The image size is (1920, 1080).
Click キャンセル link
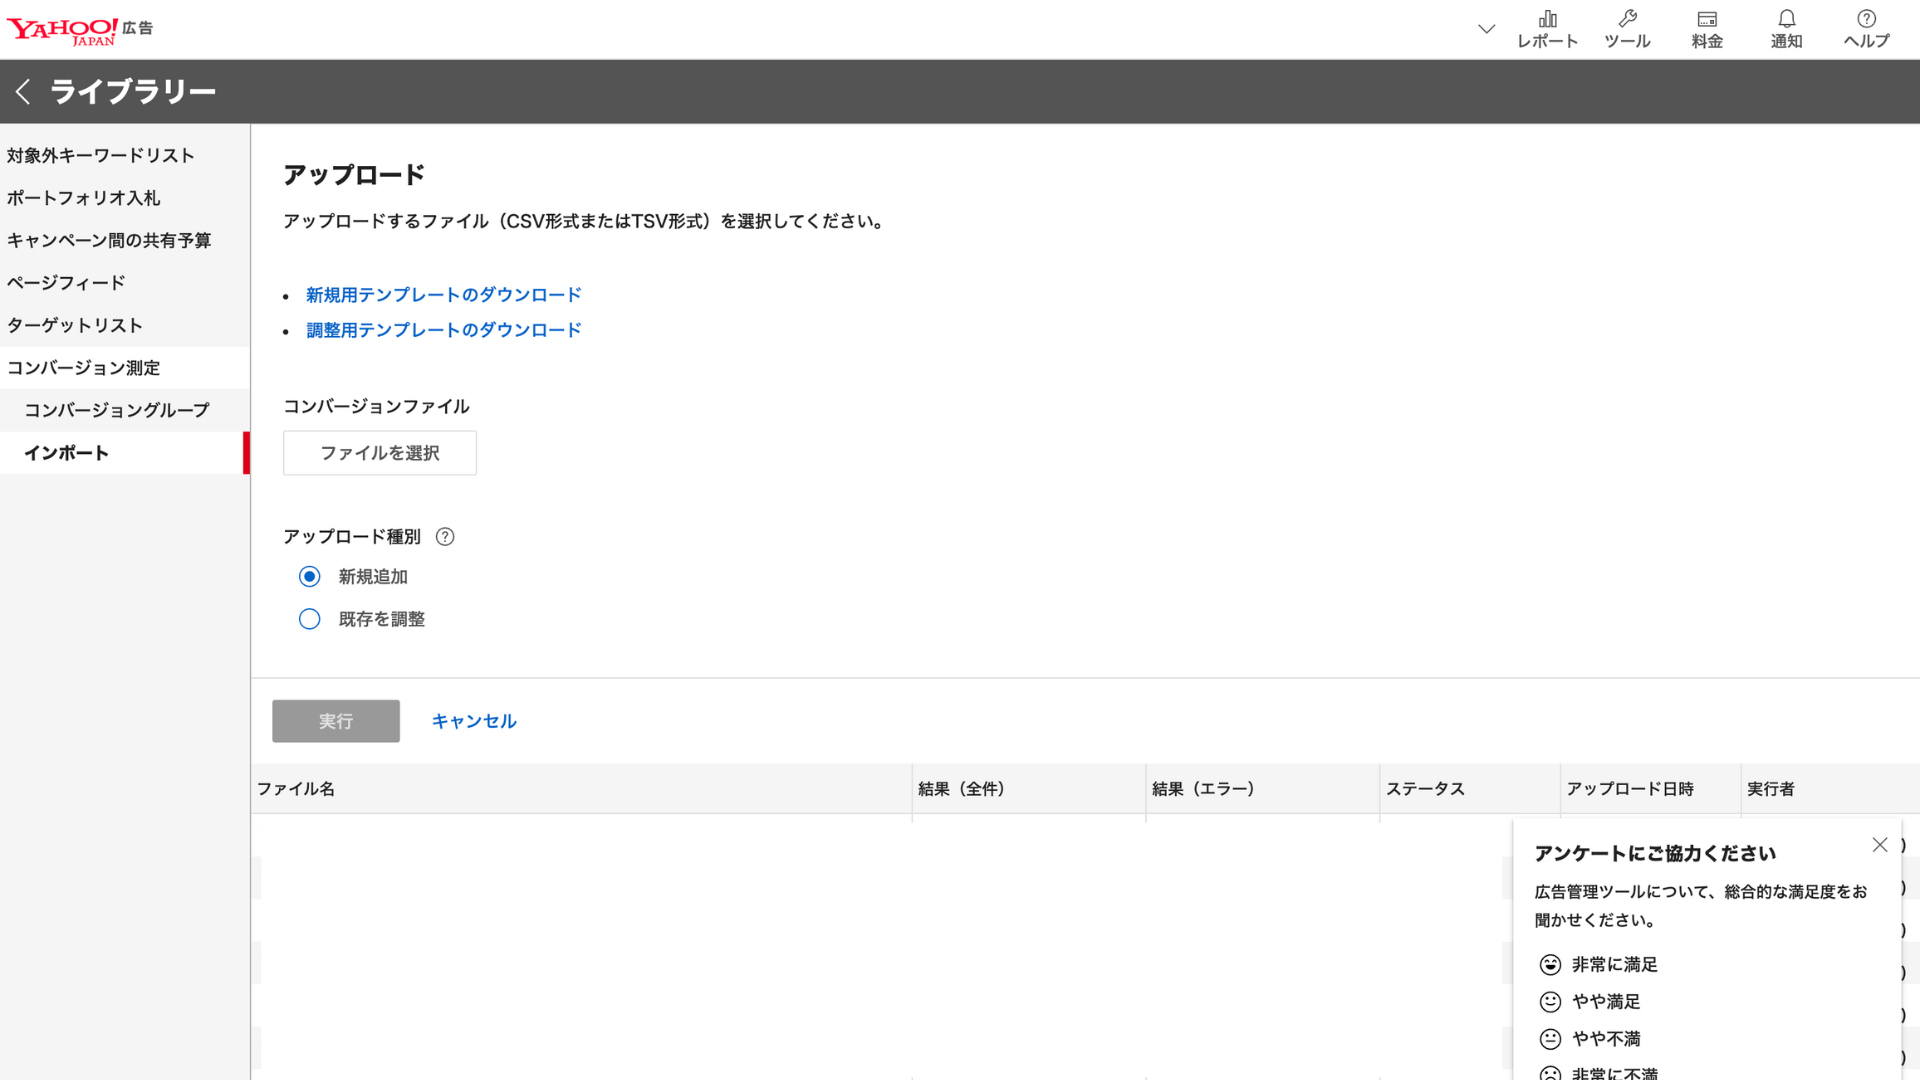click(x=474, y=721)
